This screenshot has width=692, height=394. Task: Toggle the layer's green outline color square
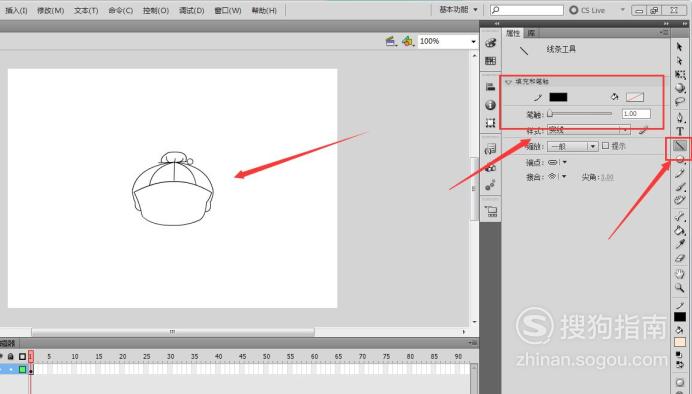[x=23, y=369]
